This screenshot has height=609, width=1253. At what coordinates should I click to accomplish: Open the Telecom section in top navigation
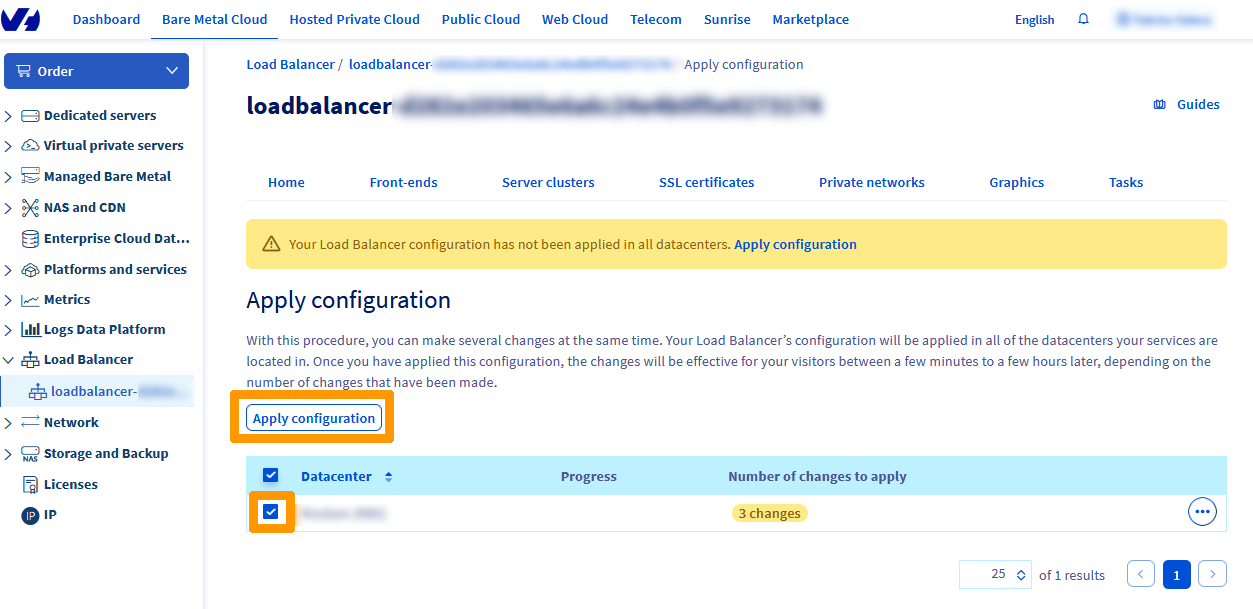[655, 19]
